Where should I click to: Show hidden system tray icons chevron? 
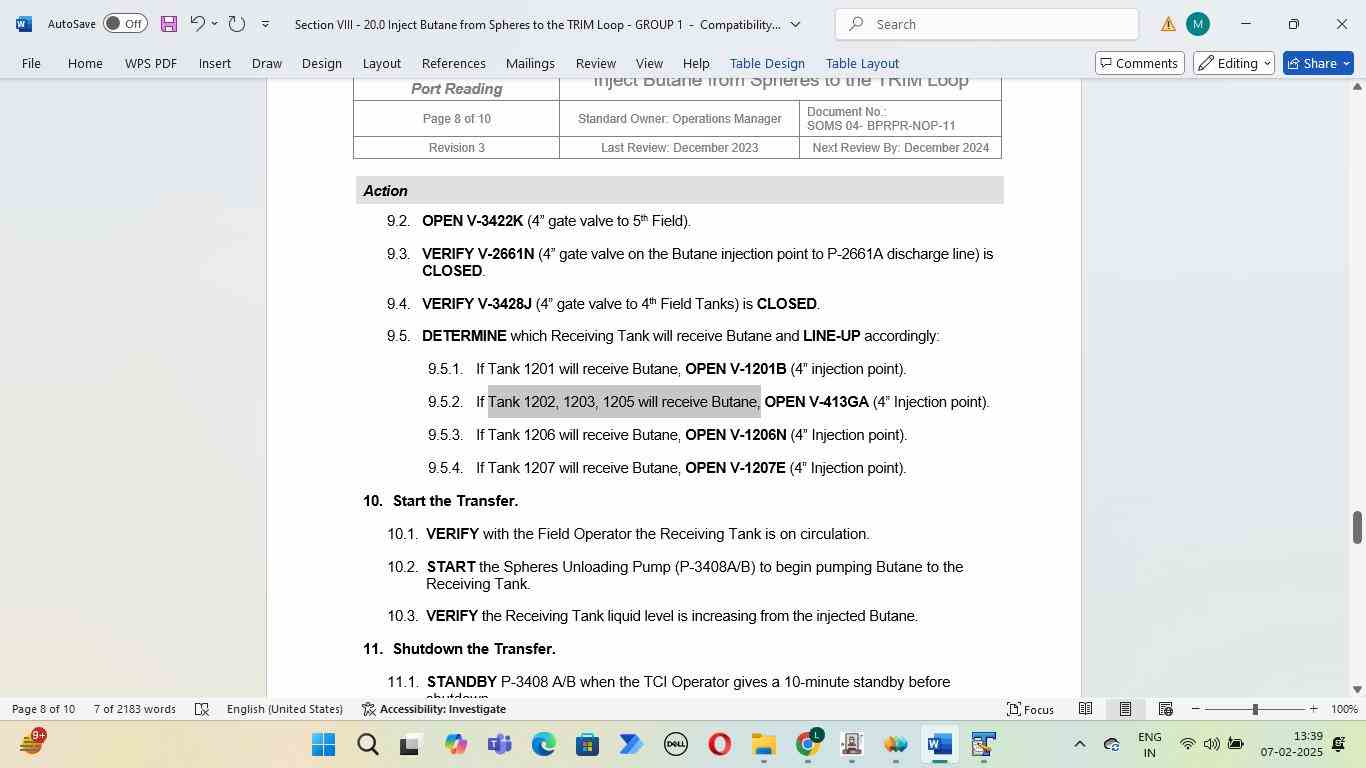tap(1079, 744)
